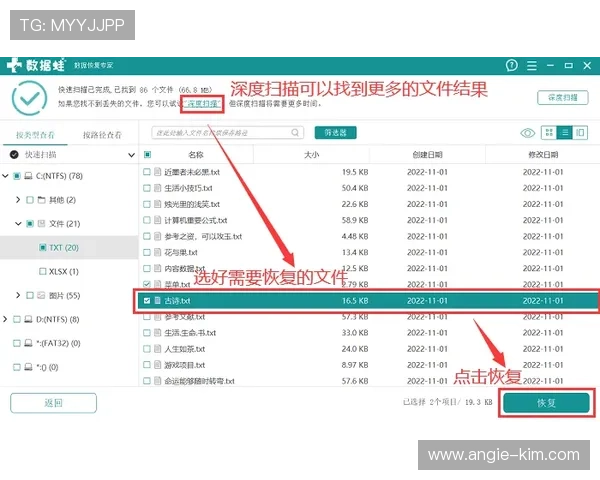The height and width of the screenshot is (480, 600).
Task: Click file icon of 生活小技巧.txt
Action: click(x=157, y=188)
